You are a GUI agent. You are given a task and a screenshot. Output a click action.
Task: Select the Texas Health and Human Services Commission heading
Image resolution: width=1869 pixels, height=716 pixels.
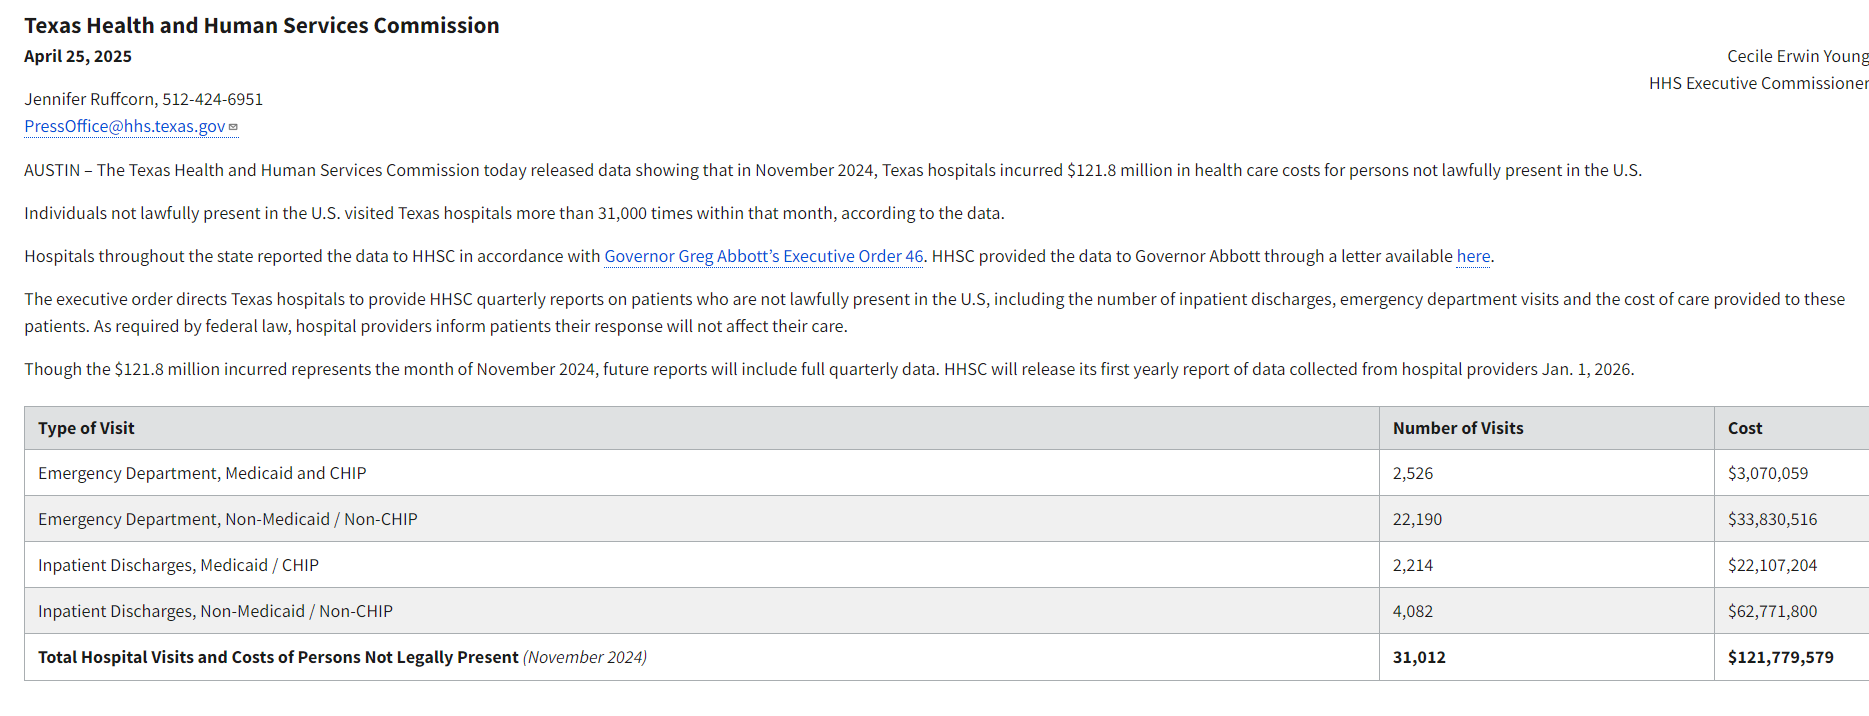tap(262, 26)
